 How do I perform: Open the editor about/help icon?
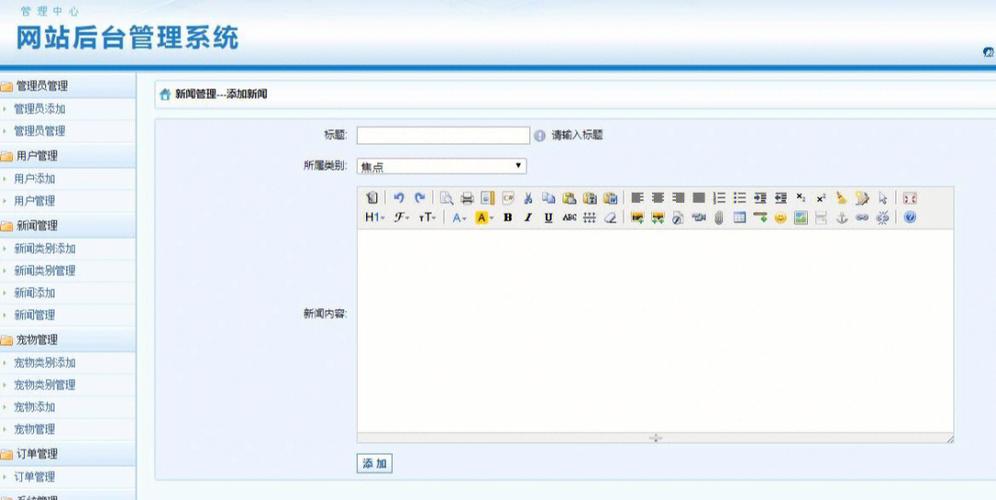[910, 217]
